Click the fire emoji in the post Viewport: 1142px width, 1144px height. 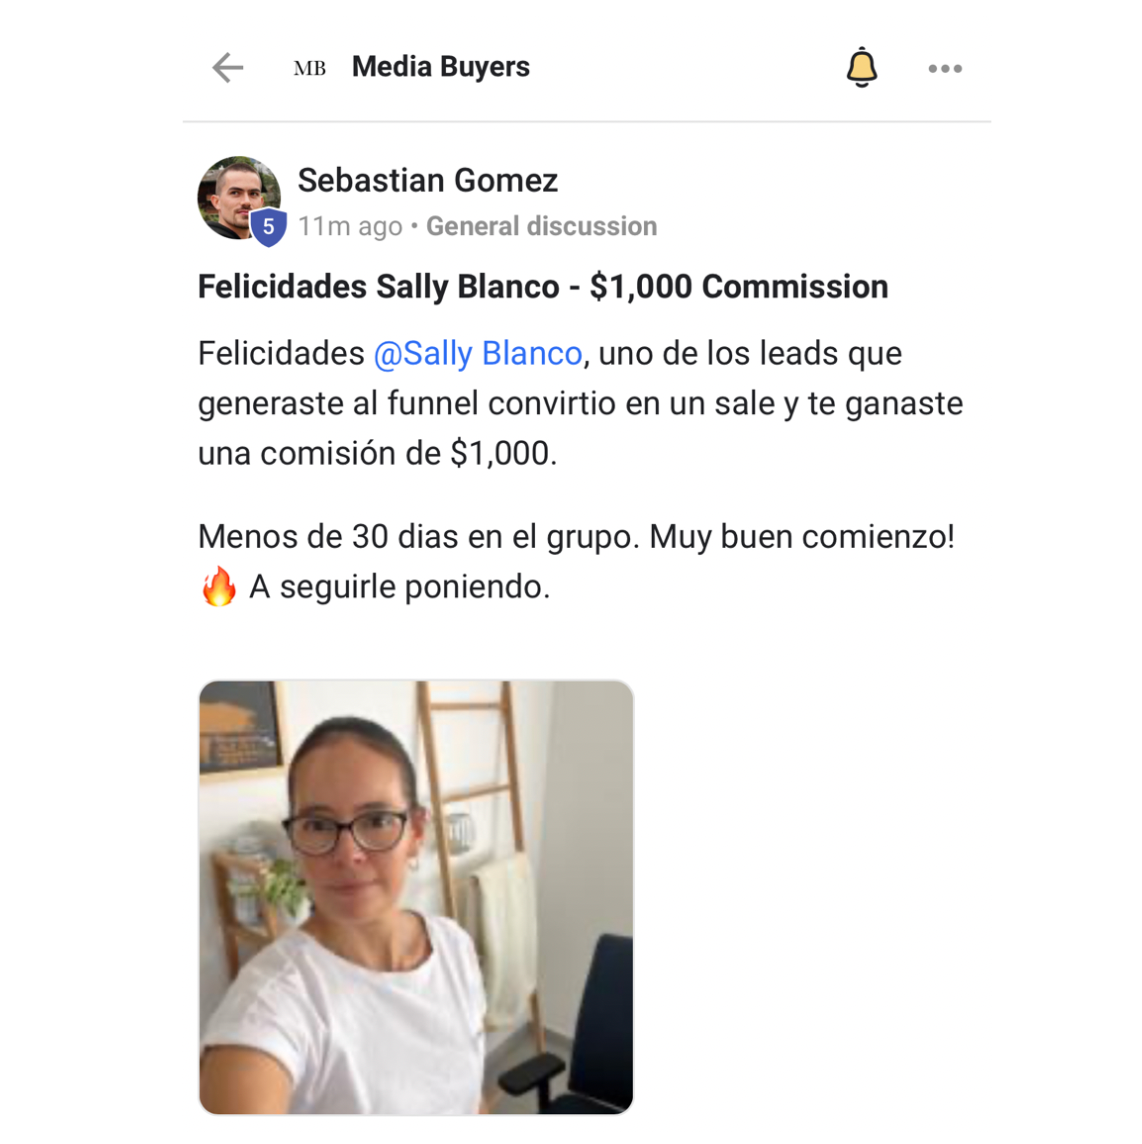coord(219,586)
